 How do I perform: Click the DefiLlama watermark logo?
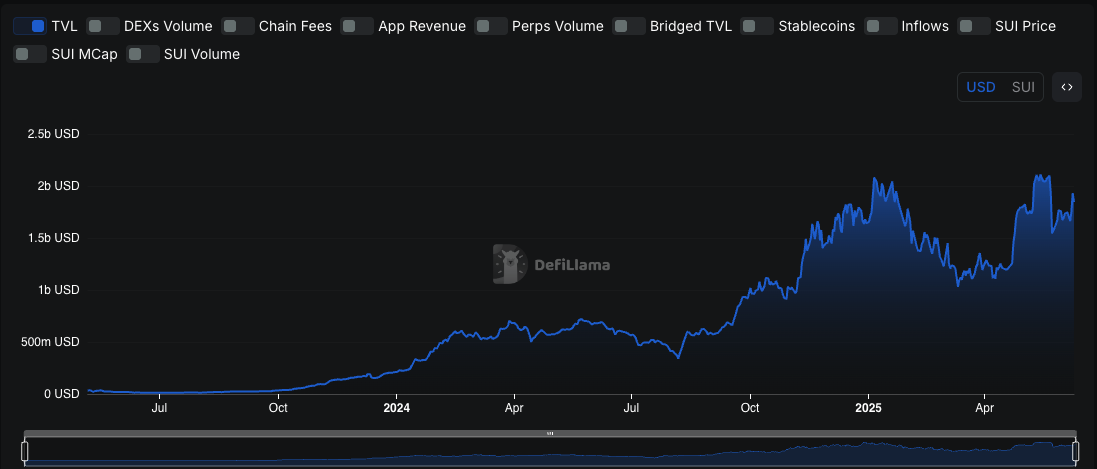coord(551,265)
